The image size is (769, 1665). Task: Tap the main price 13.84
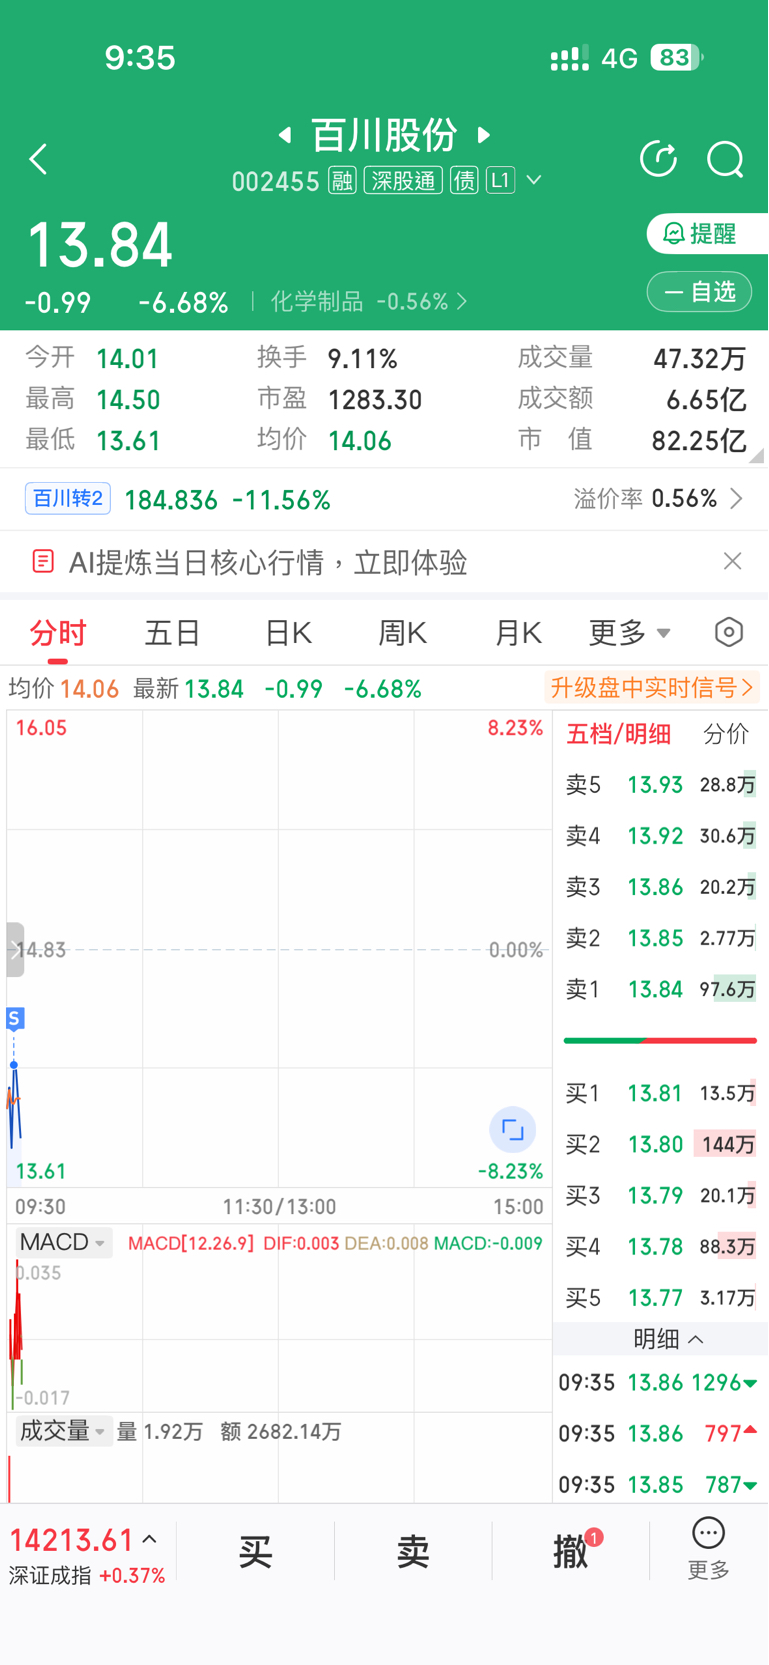100,246
